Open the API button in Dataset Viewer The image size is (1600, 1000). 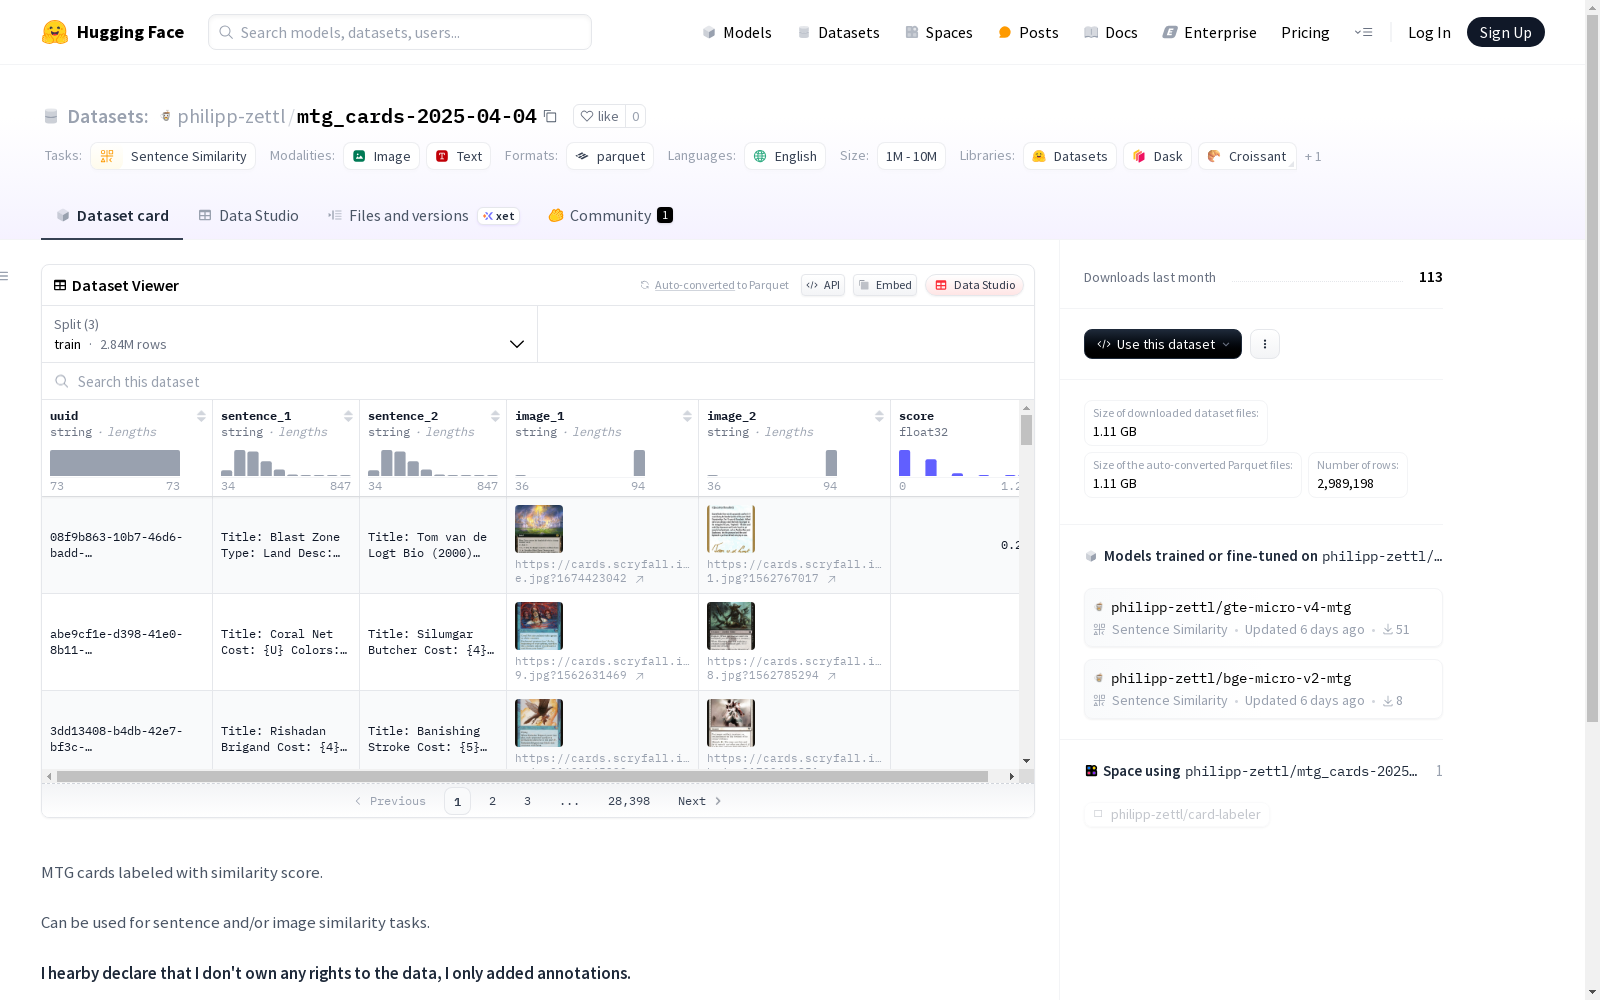pos(823,285)
